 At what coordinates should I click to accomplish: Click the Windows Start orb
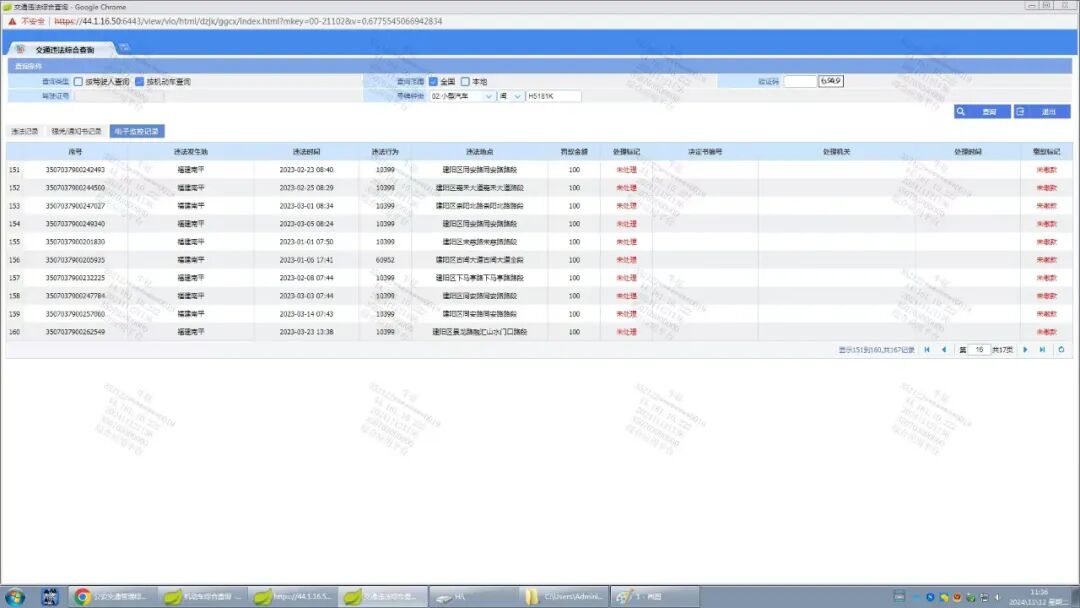[x=14, y=596]
